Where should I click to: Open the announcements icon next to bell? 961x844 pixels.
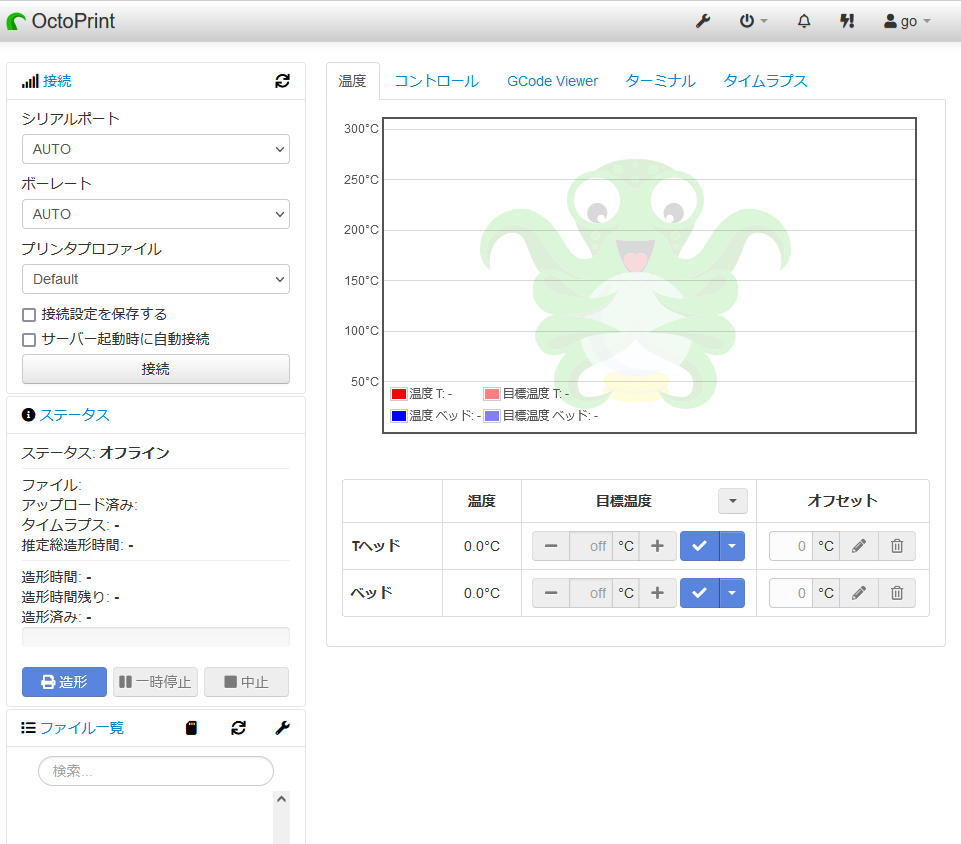(x=847, y=21)
